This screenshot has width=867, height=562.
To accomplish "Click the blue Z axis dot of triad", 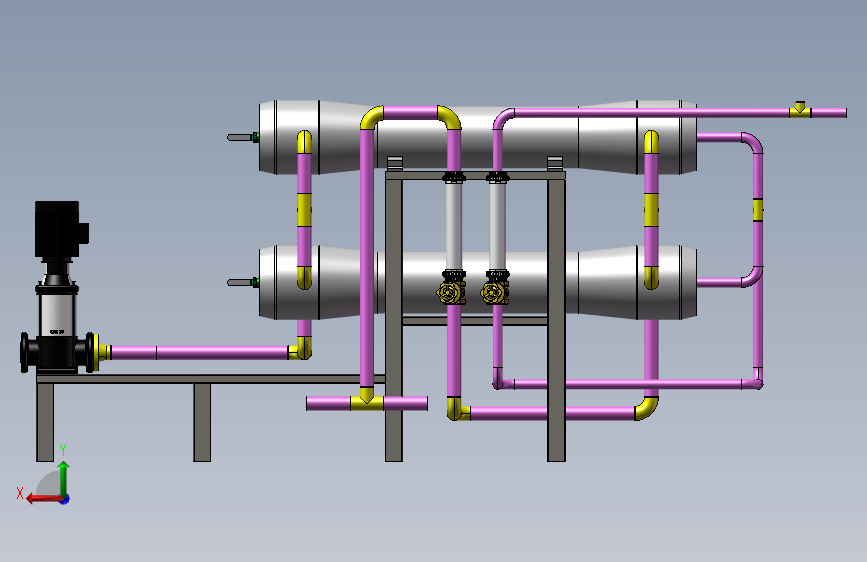I will pos(65,500).
